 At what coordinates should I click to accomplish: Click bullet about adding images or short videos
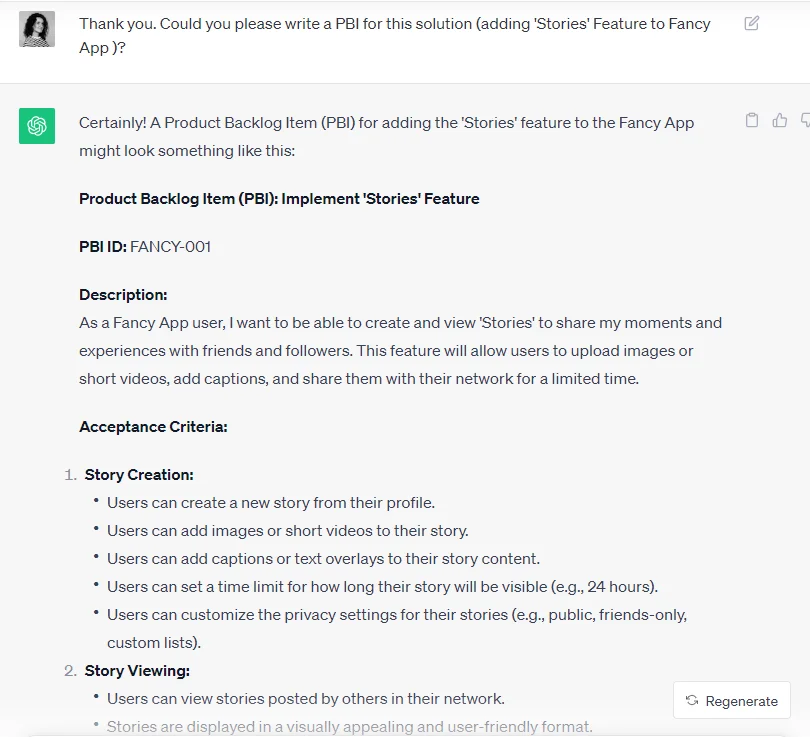tap(288, 531)
